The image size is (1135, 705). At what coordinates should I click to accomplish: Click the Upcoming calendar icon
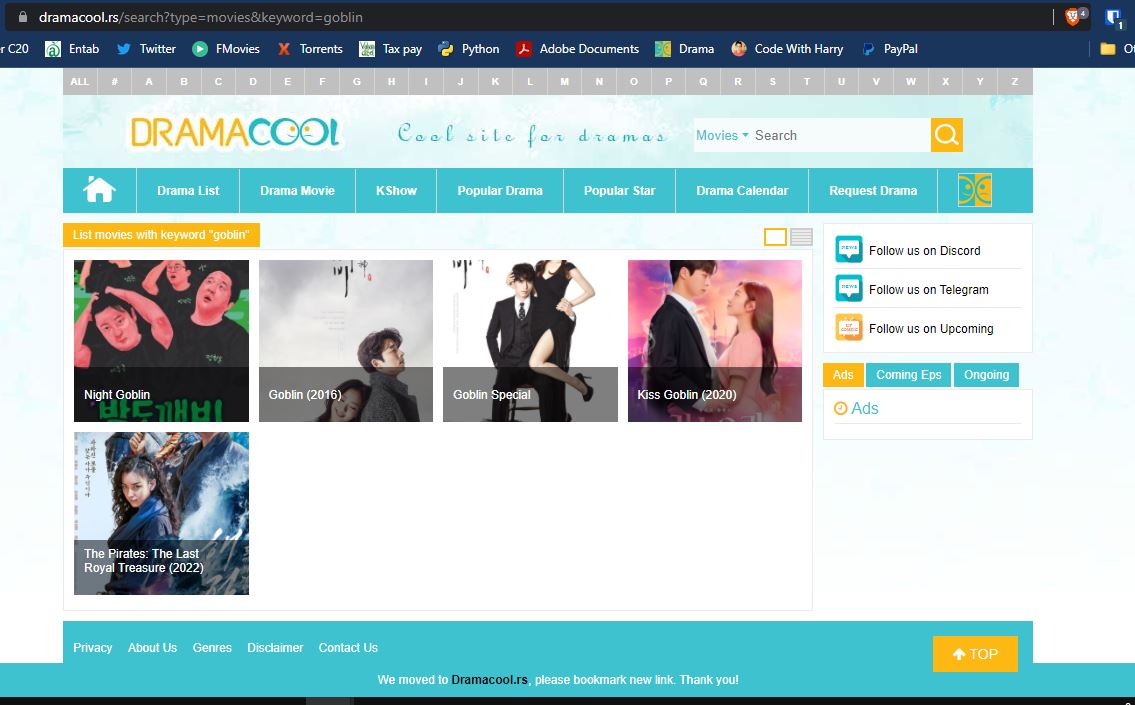pos(848,327)
